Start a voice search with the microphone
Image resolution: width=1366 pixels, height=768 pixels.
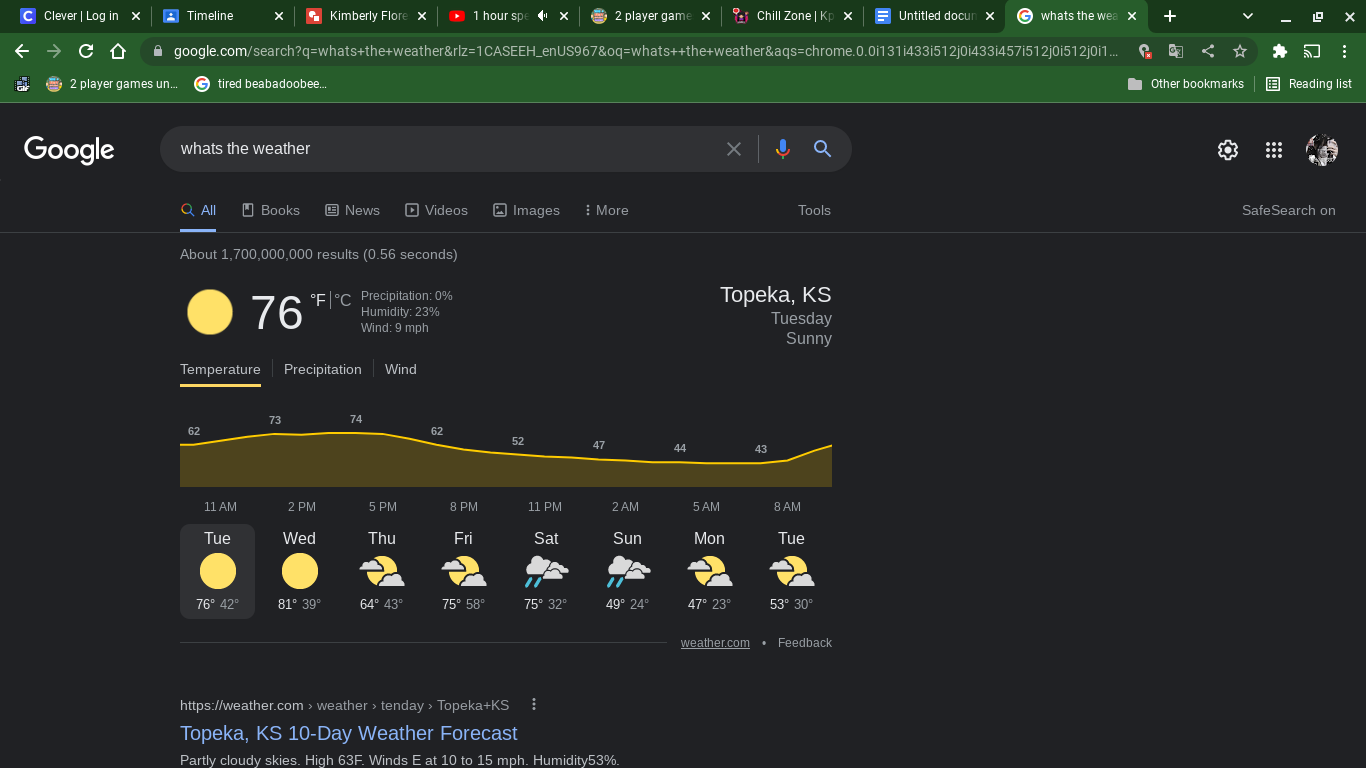[x=782, y=149]
